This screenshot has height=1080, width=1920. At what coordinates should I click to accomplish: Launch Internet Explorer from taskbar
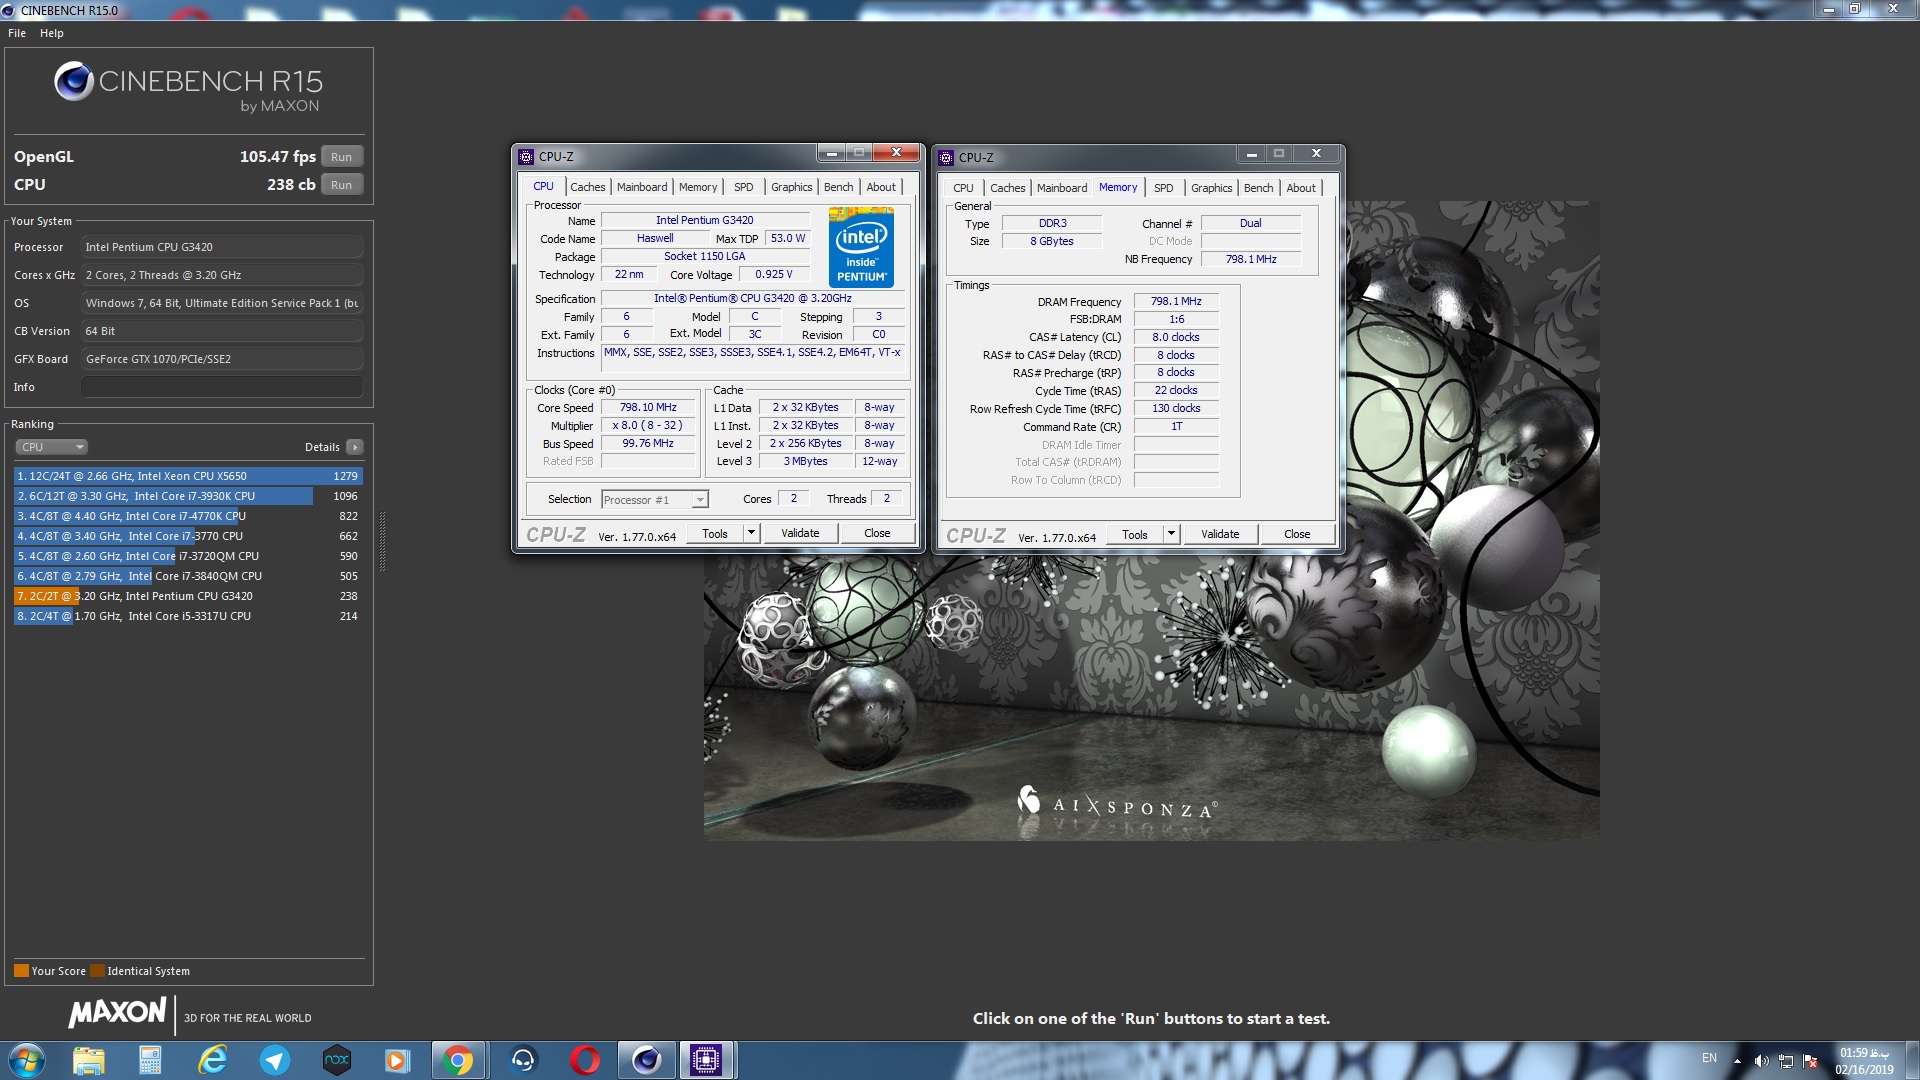tap(212, 1060)
